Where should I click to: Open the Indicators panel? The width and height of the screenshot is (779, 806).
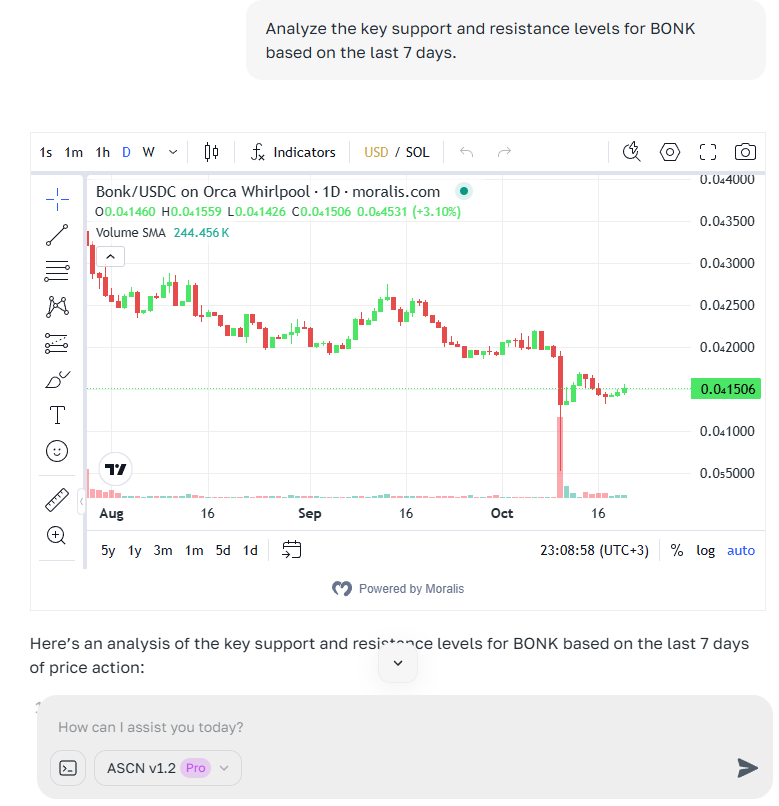(x=293, y=152)
